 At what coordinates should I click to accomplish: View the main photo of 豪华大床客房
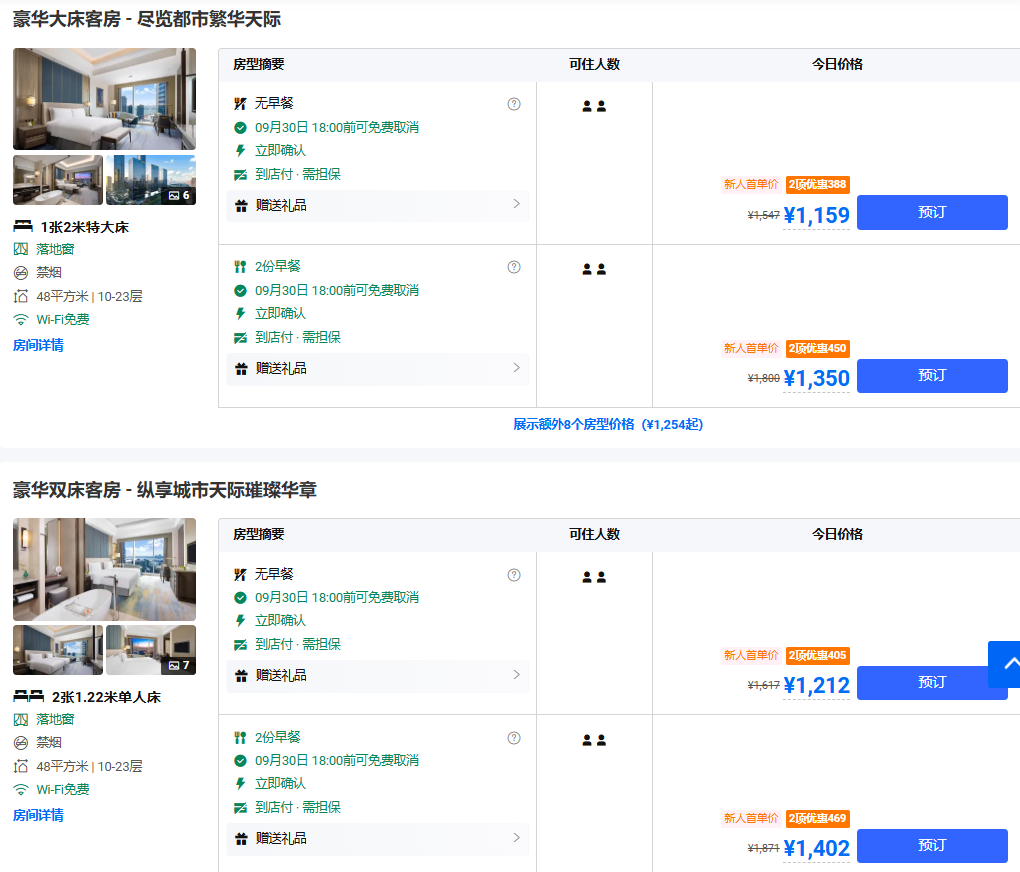click(104, 99)
